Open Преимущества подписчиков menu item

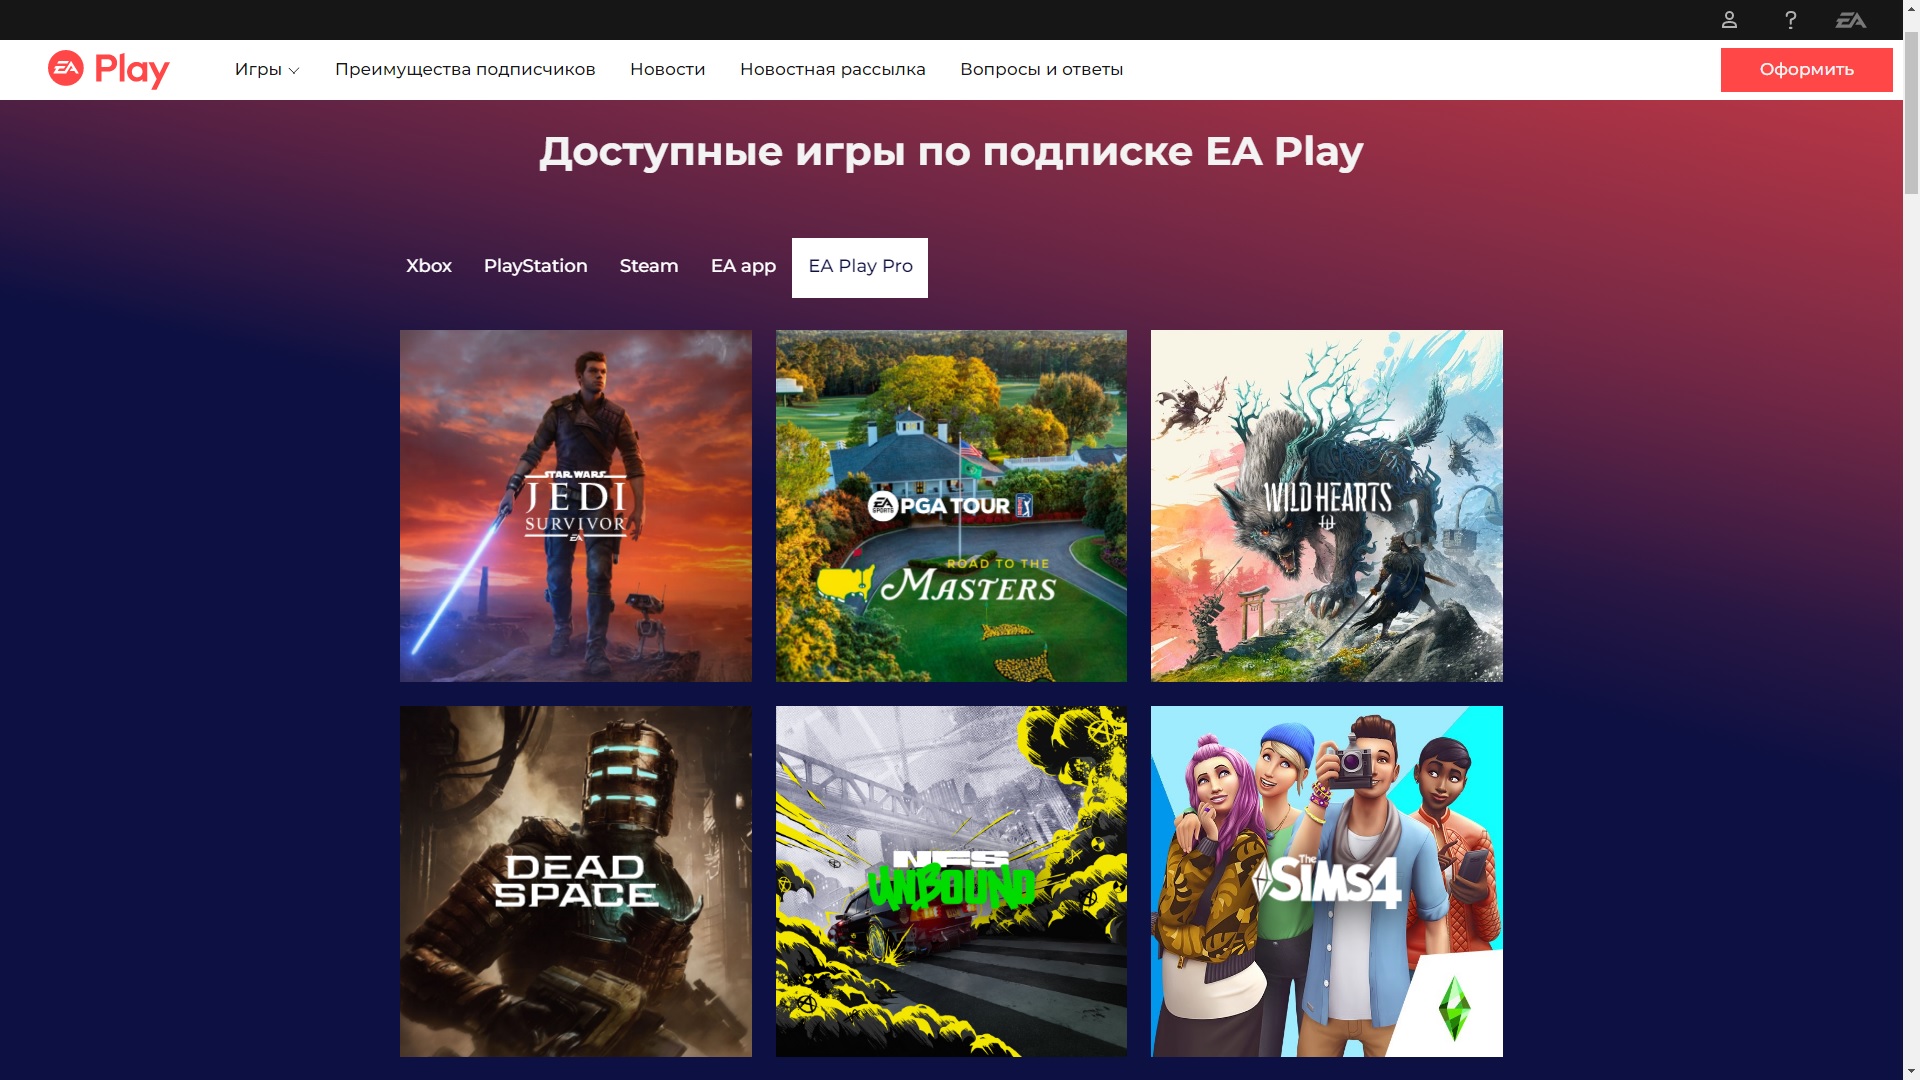[465, 69]
